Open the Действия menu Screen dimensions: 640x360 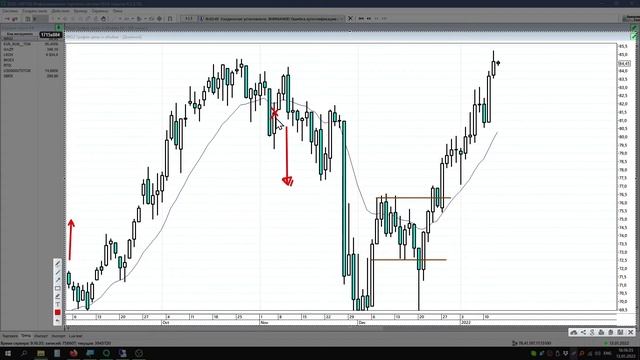click(x=60, y=11)
